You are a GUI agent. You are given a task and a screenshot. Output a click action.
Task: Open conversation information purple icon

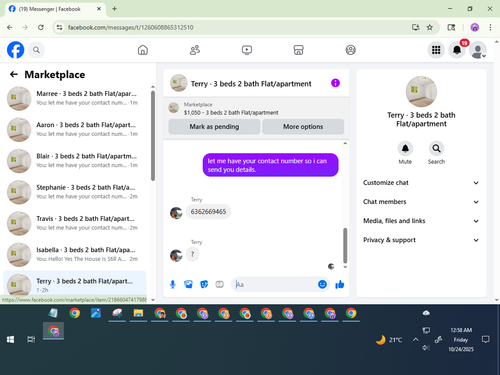point(335,83)
